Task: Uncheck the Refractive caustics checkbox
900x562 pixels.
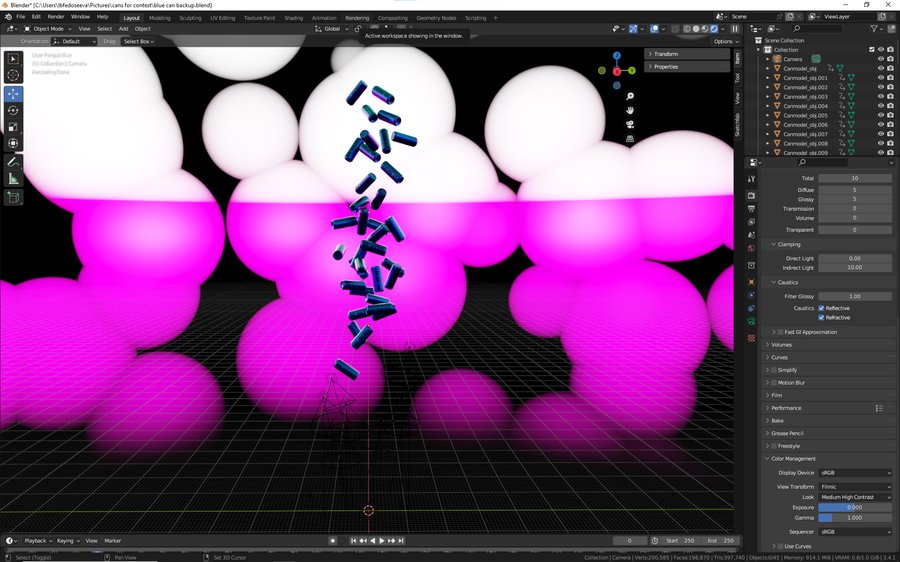Action: 822,318
